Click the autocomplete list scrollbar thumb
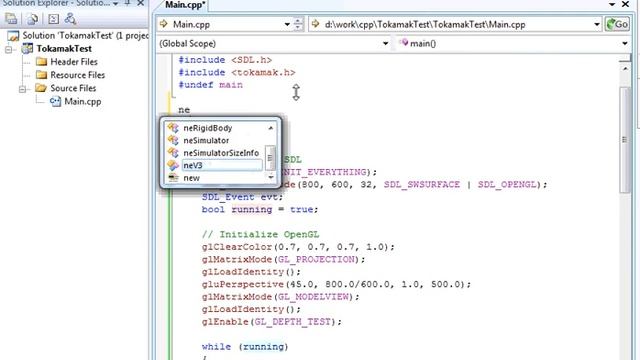 [270, 158]
